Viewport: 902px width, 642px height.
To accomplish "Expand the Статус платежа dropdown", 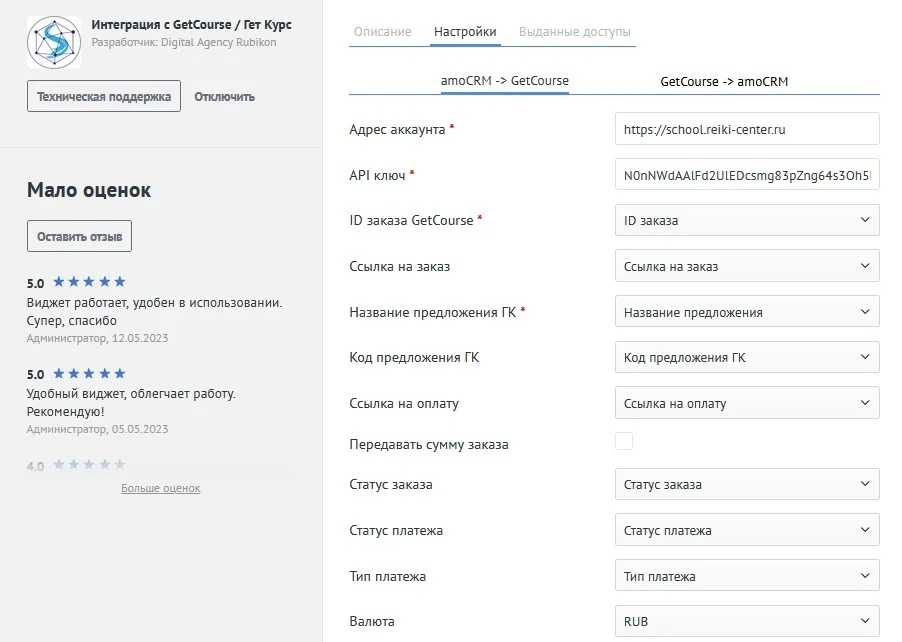I will 746,530.
